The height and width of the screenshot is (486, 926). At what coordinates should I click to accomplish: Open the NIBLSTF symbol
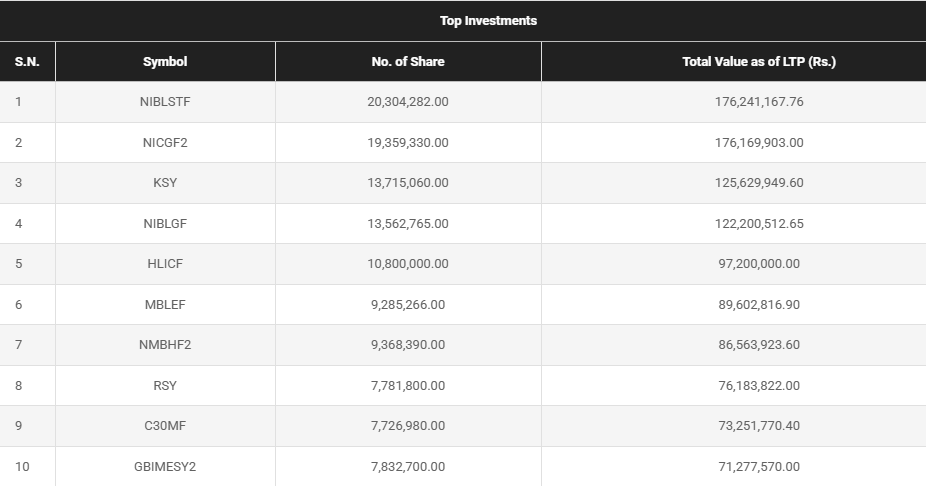165,102
